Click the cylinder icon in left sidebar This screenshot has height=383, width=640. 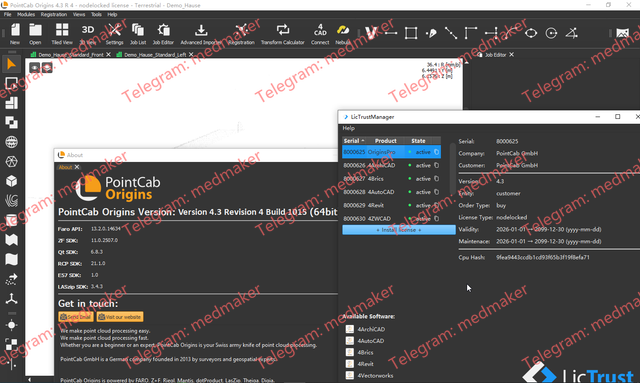[x=11, y=220]
